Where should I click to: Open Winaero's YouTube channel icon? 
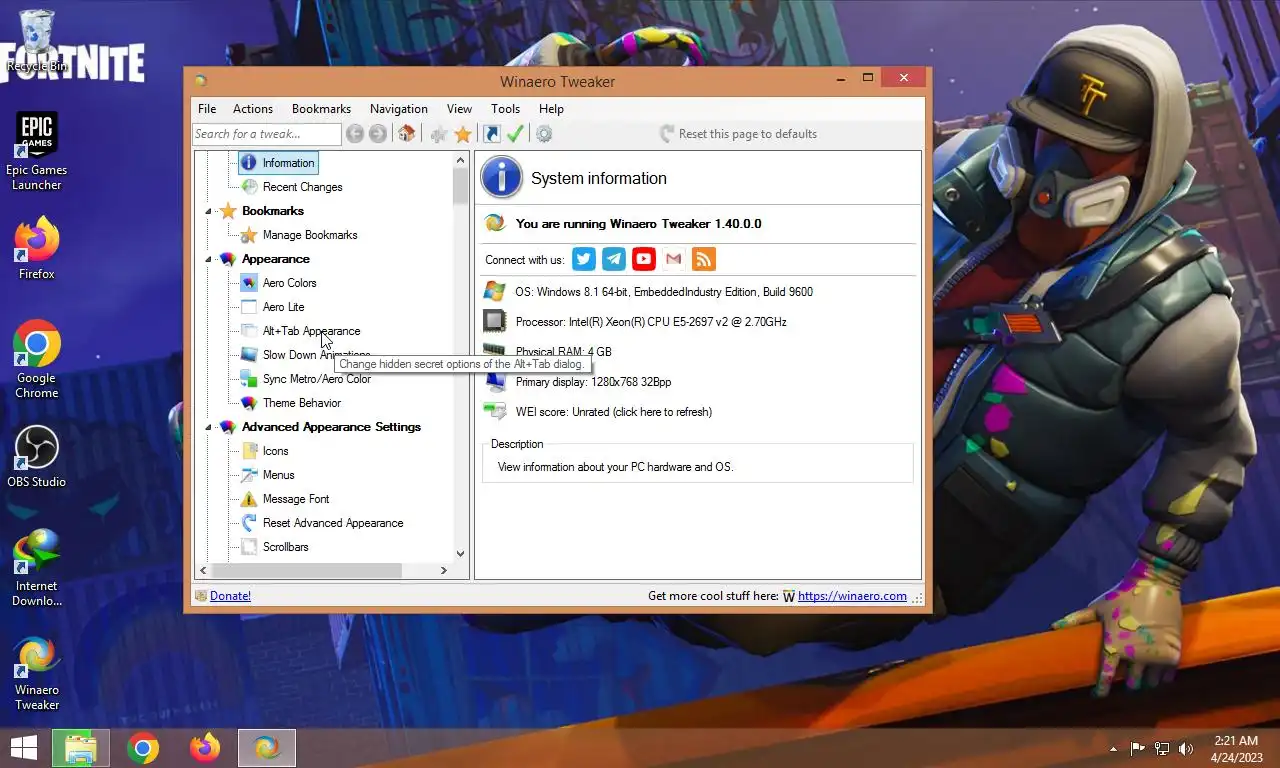point(644,259)
